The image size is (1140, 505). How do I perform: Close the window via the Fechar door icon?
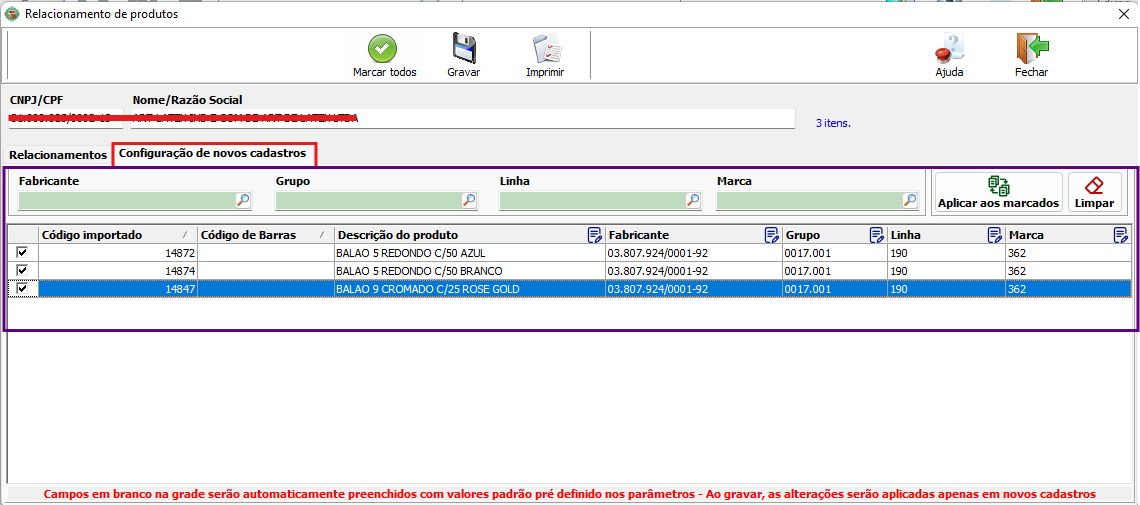(1032, 49)
